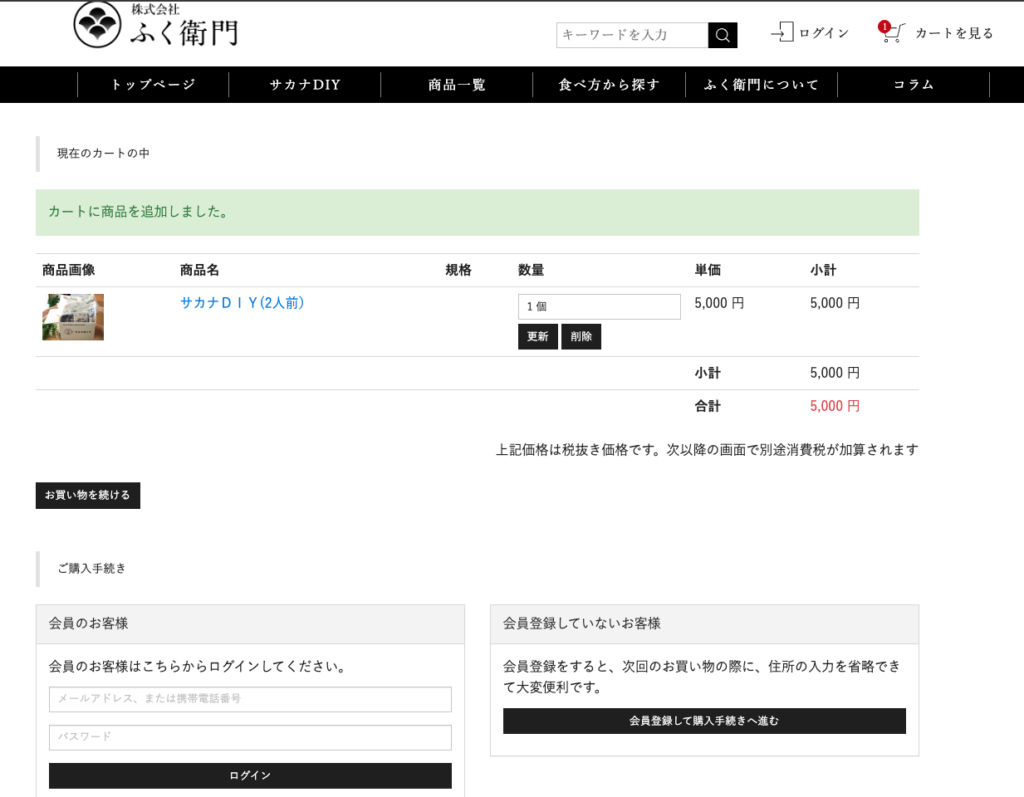Viewport: 1024px width, 797px height.
Task: Open the サカナDIY menu item
Action: (x=305, y=85)
